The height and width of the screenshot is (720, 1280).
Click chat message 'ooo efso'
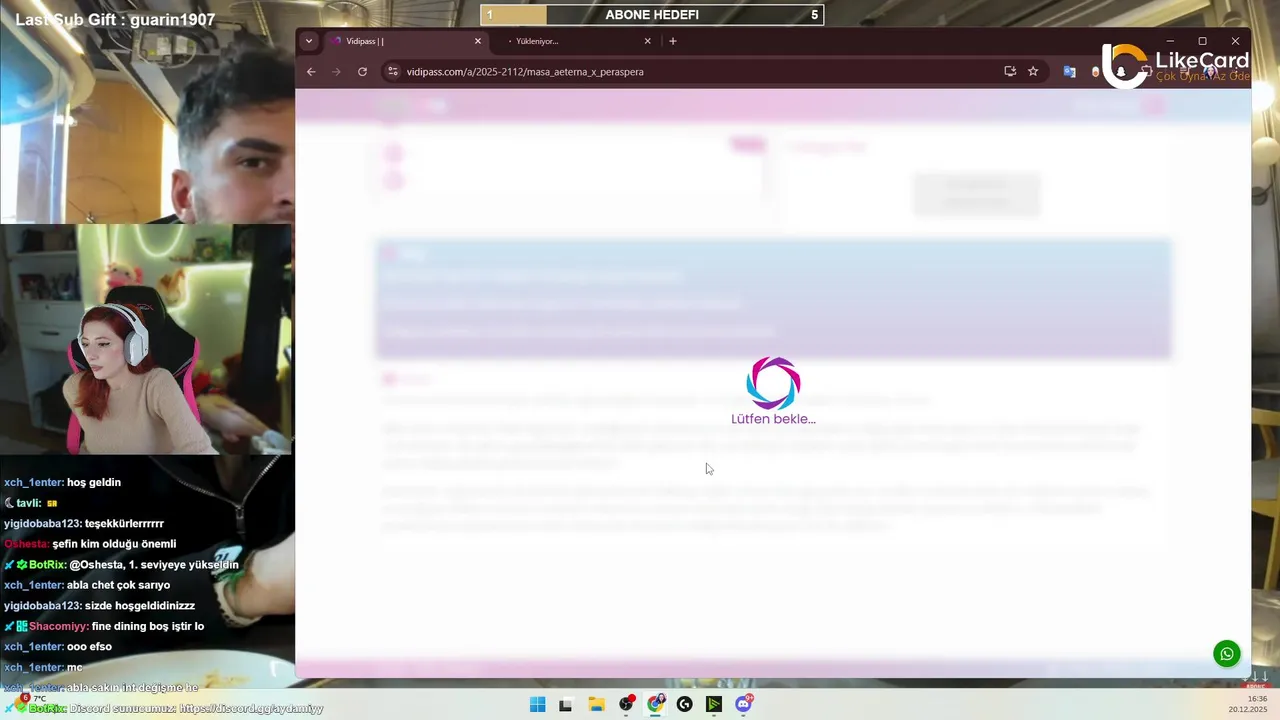[89, 646]
